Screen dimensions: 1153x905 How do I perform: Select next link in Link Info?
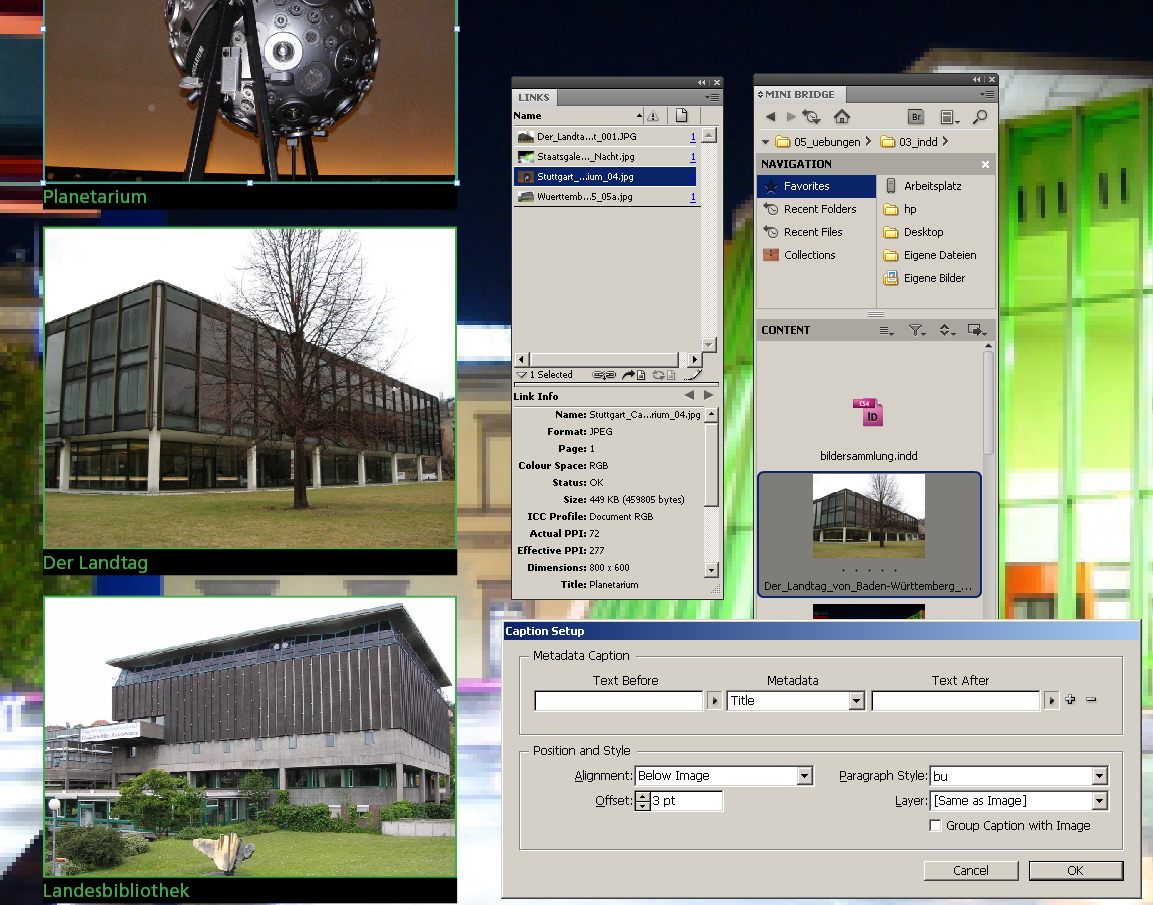[x=708, y=396]
